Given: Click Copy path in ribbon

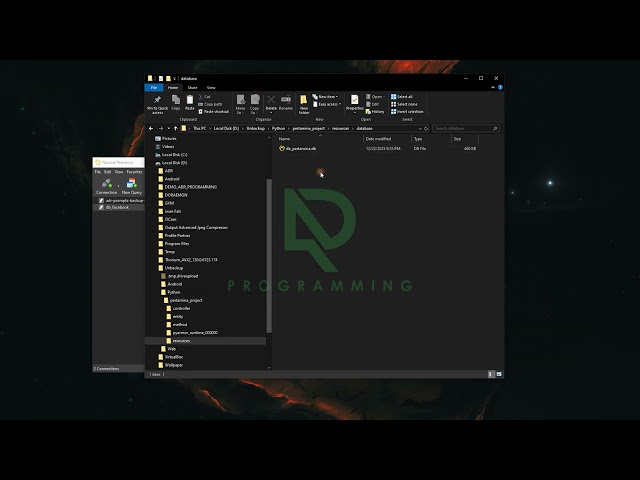Looking at the screenshot, I should coord(210,104).
